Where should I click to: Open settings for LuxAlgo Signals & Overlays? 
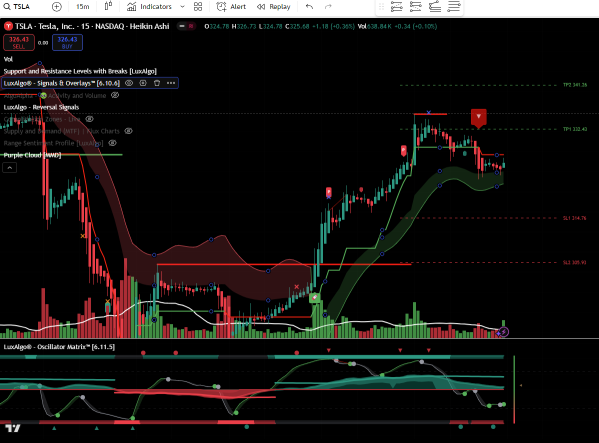(143, 83)
